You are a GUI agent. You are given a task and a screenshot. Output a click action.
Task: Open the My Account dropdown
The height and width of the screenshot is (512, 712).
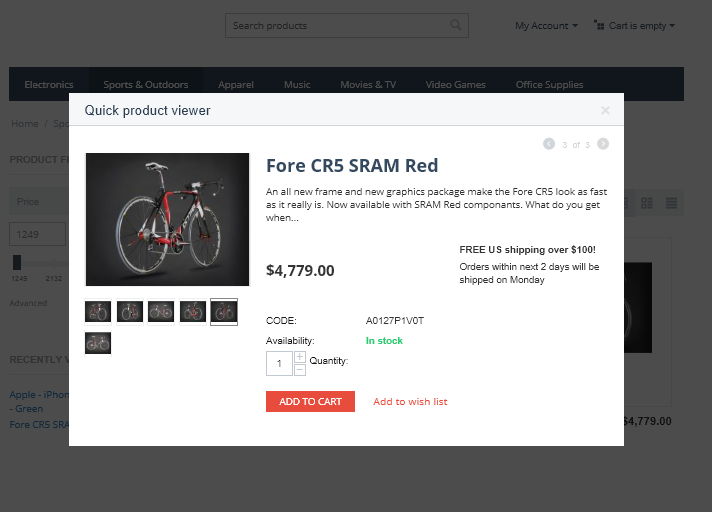pos(546,26)
